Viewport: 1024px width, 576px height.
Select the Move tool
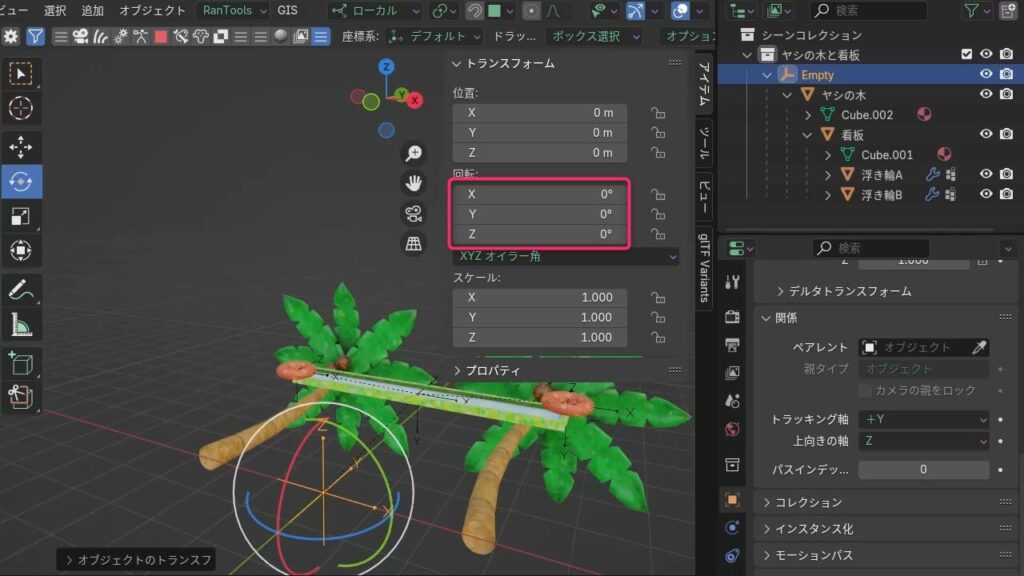tap(21, 147)
